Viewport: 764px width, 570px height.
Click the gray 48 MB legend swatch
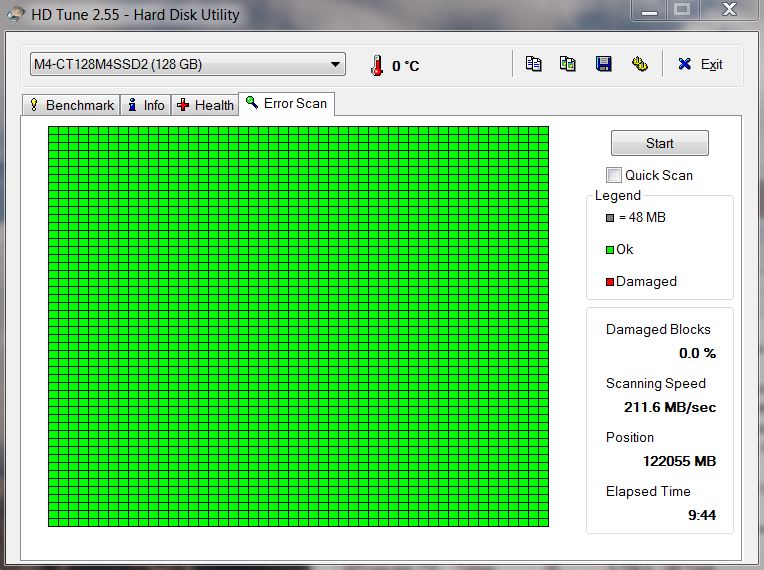[610, 218]
